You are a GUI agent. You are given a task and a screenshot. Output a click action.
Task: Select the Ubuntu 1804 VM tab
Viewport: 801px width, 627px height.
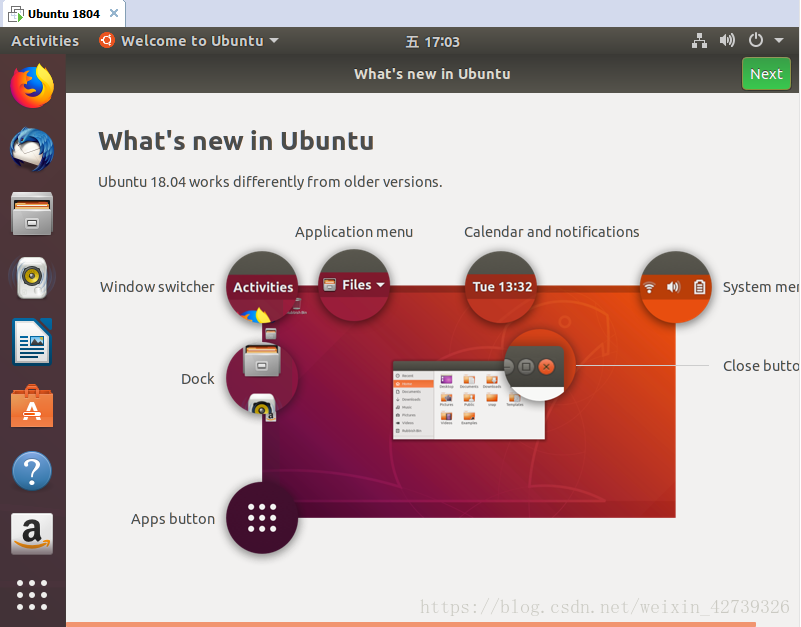(x=63, y=14)
